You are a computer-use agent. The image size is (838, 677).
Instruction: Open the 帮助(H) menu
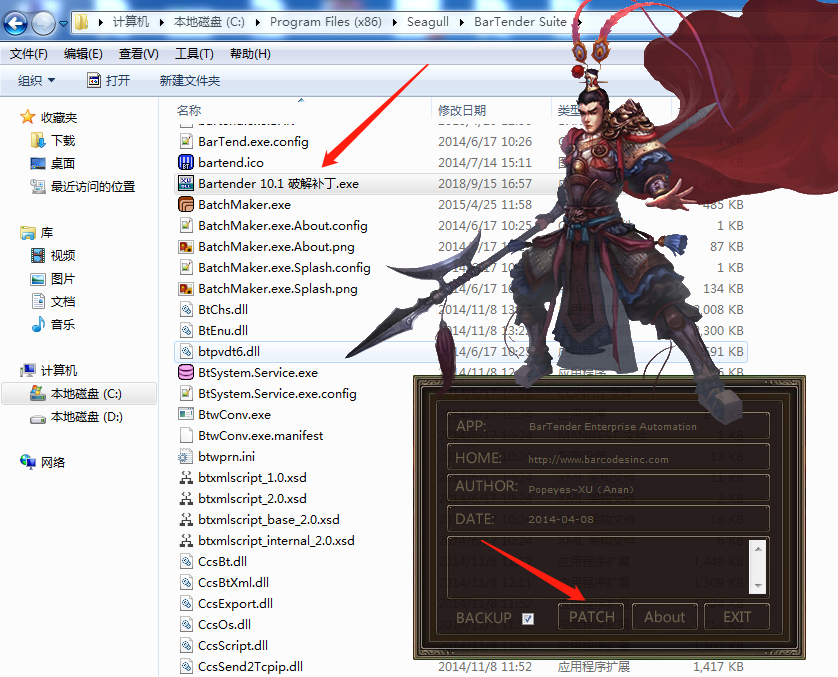250,54
